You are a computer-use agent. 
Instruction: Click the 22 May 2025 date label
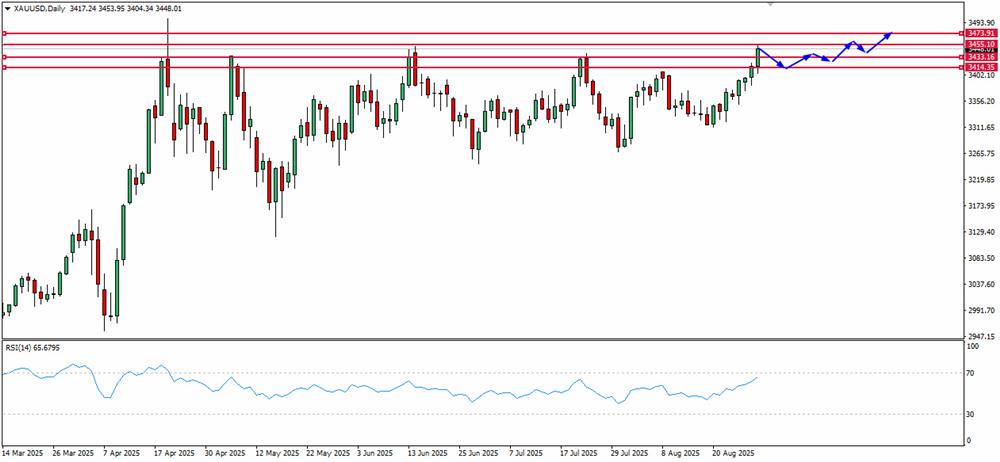click(328, 452)
